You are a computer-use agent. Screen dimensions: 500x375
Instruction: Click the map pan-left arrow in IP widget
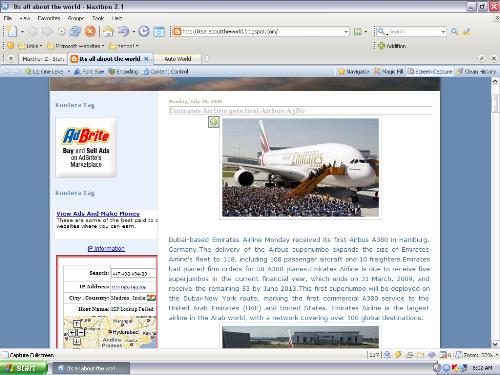coord(72,332)
